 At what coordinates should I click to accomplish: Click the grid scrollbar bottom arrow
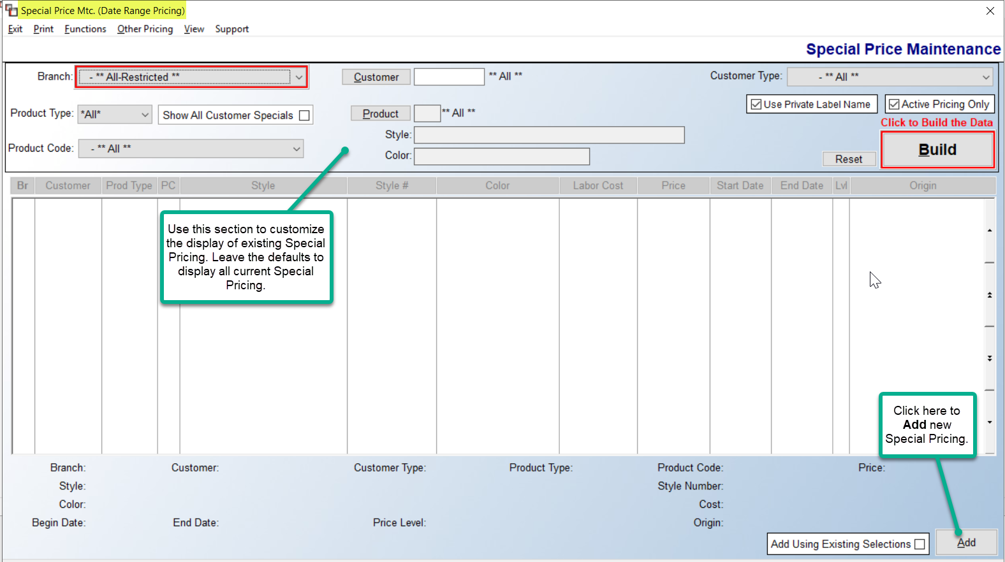tap(990, 422)
